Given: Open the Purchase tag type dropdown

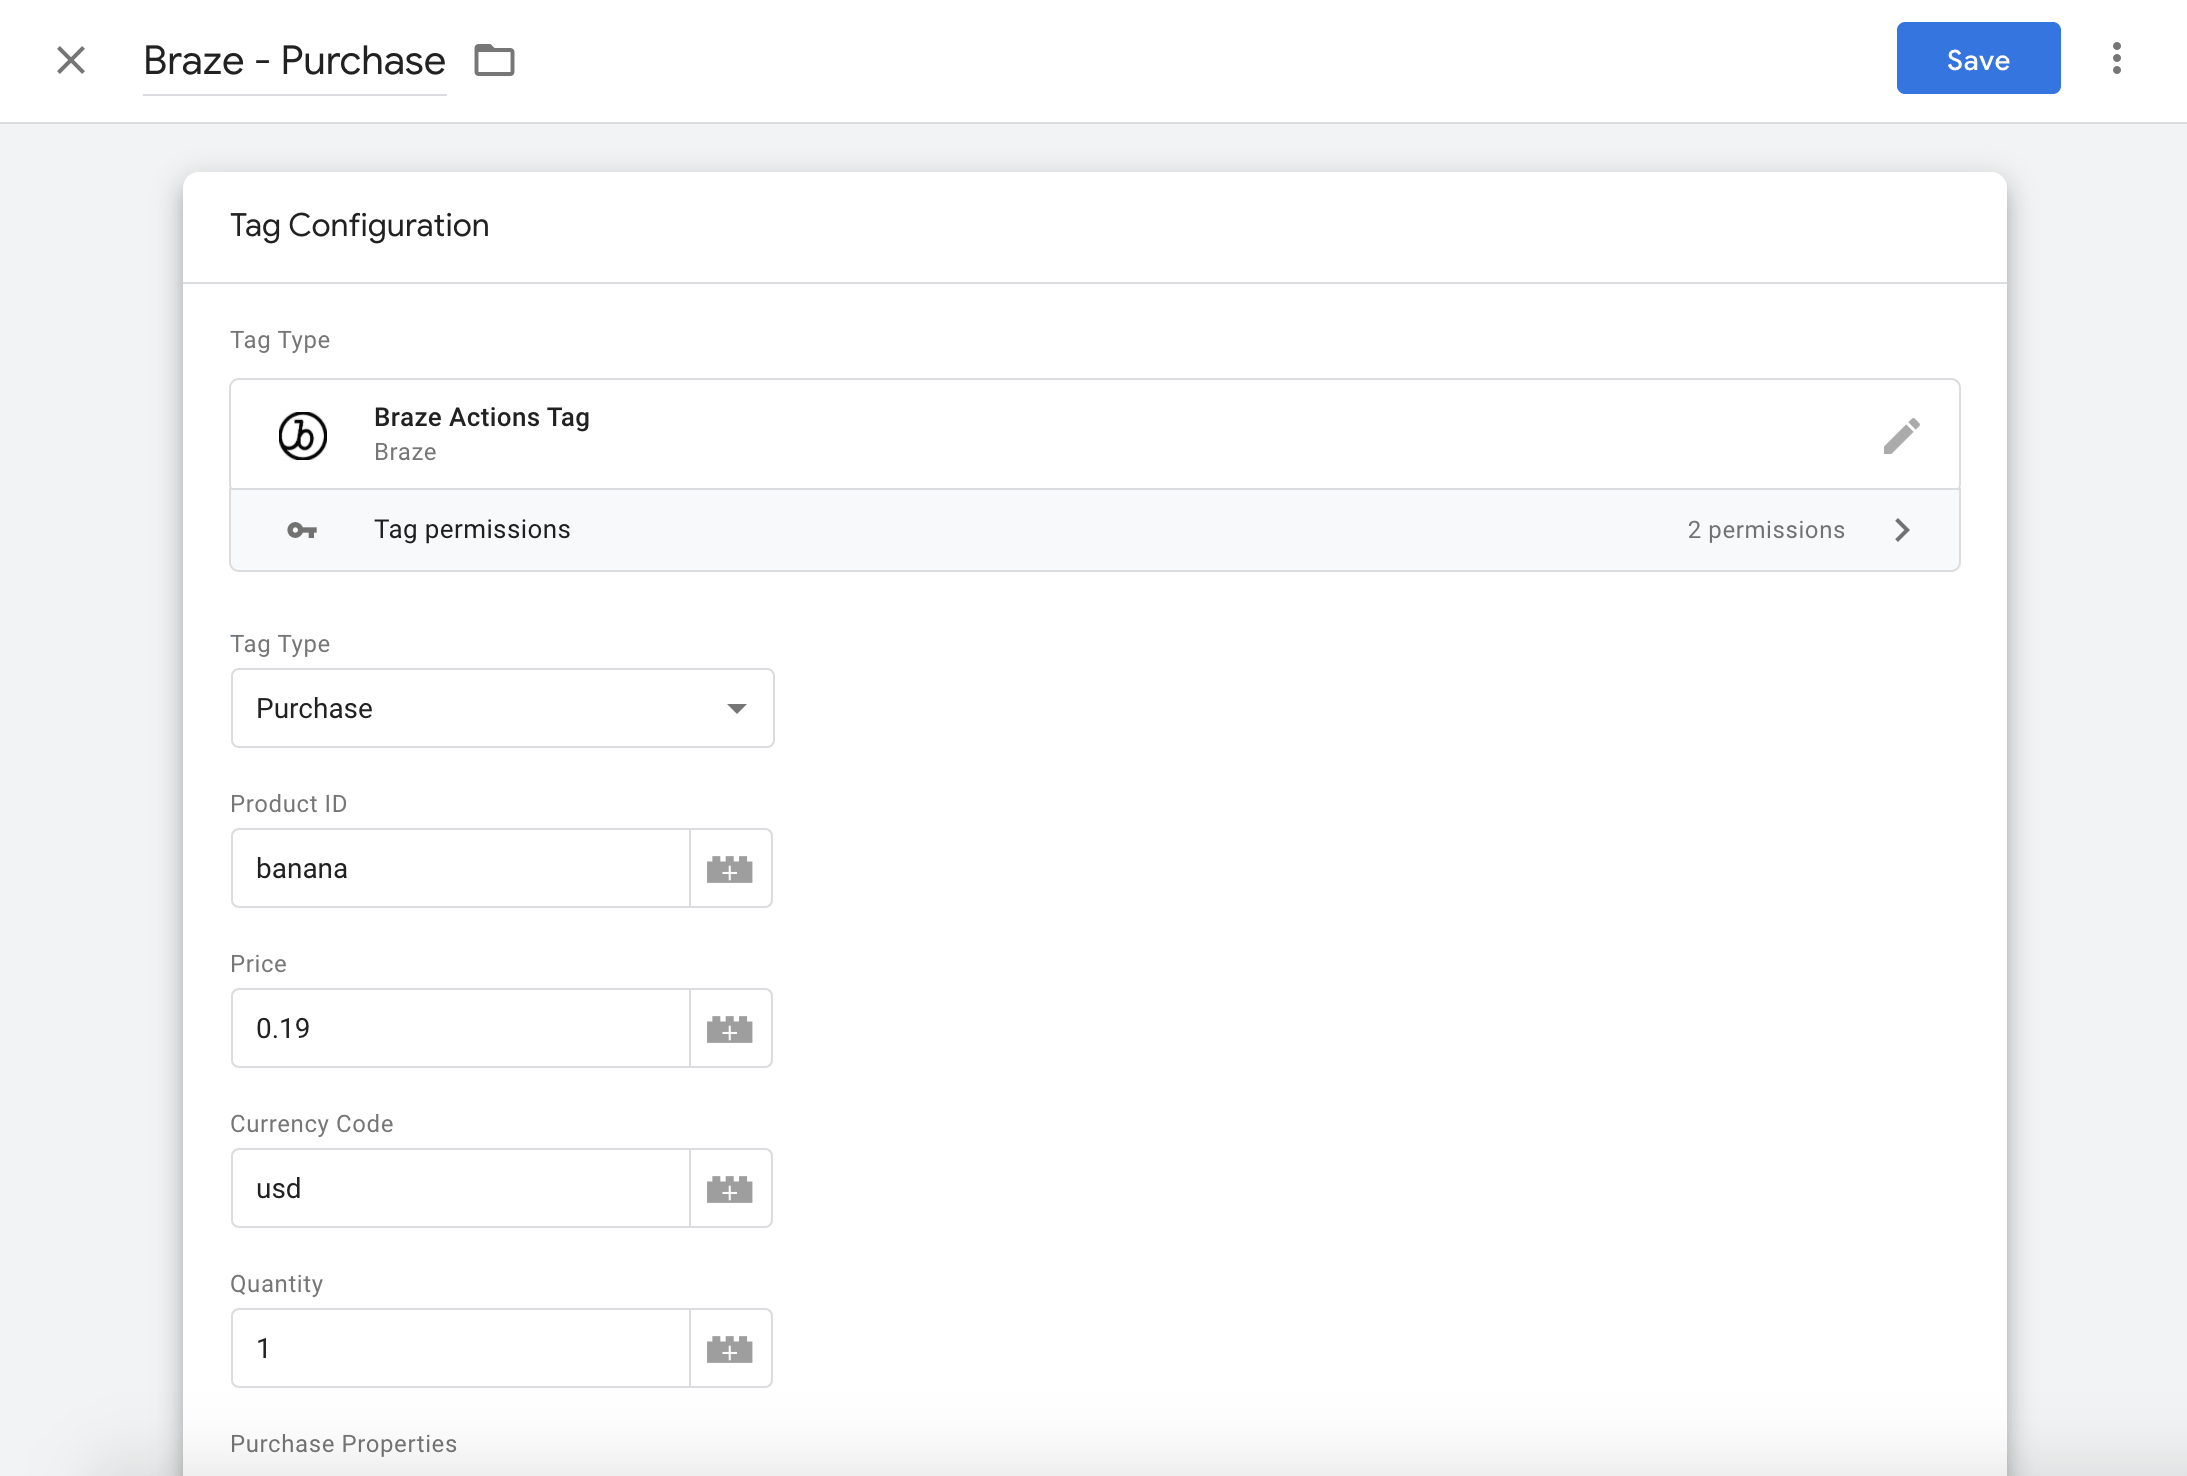Looking at the screenshot, I should pos(502,708).
